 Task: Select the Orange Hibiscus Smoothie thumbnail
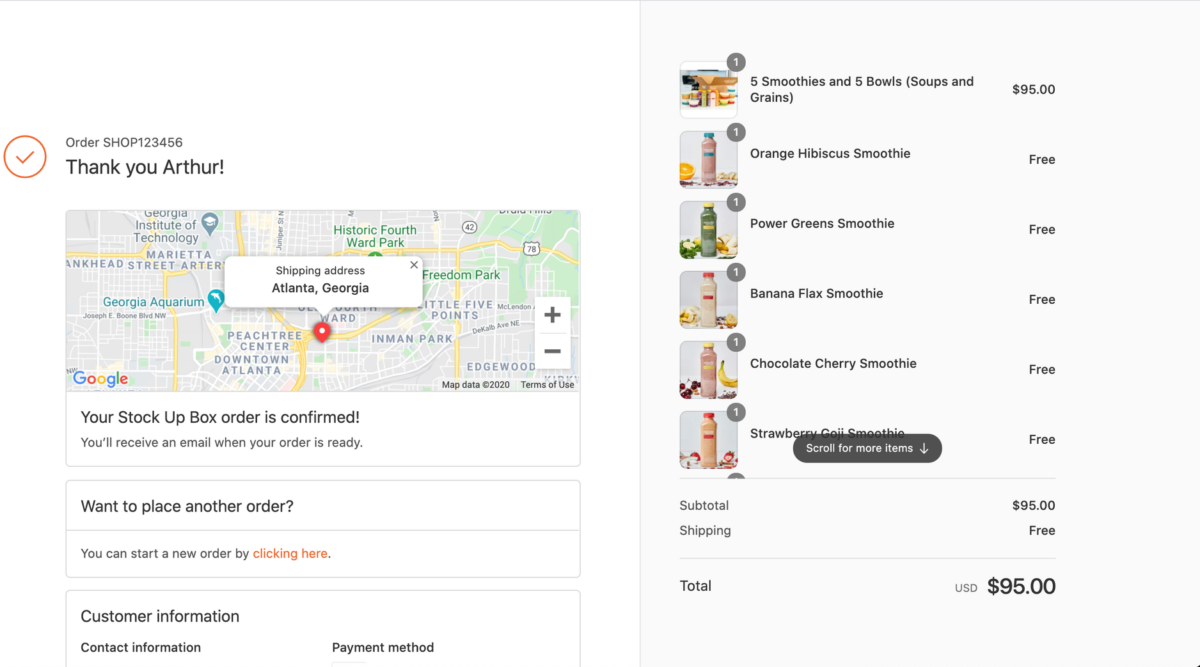click(x=708, y=160)
